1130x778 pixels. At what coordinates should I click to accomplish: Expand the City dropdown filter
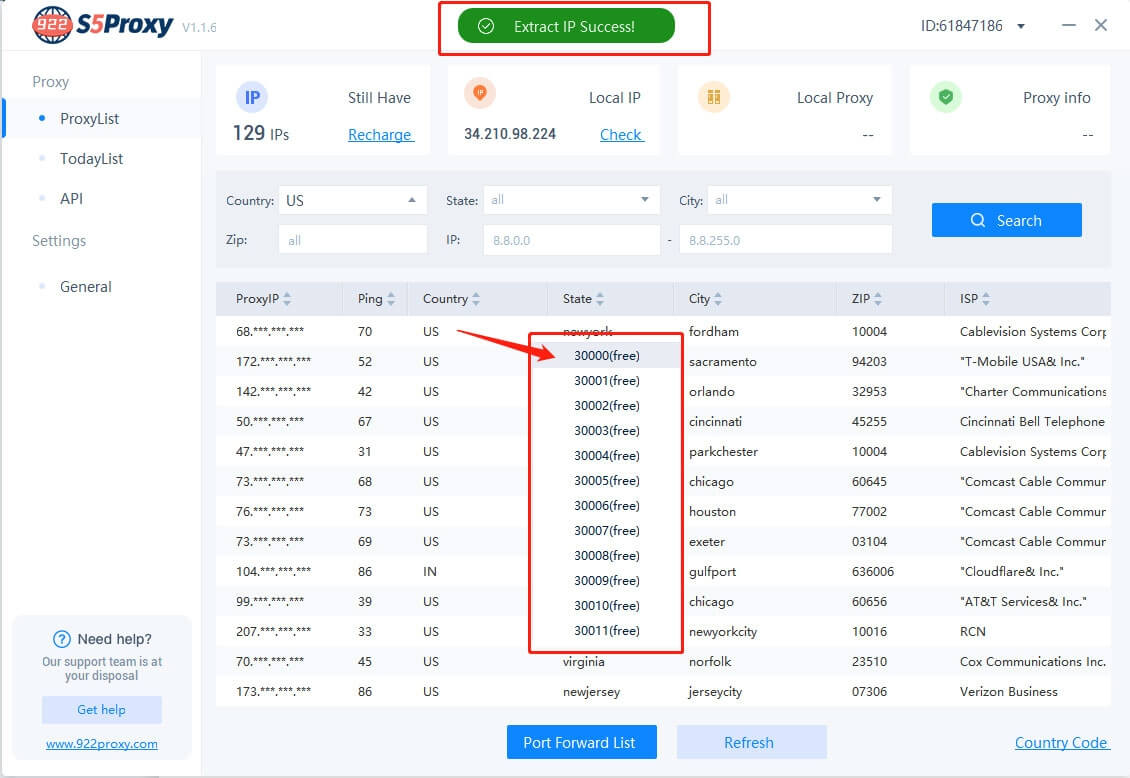pos(798,200)
